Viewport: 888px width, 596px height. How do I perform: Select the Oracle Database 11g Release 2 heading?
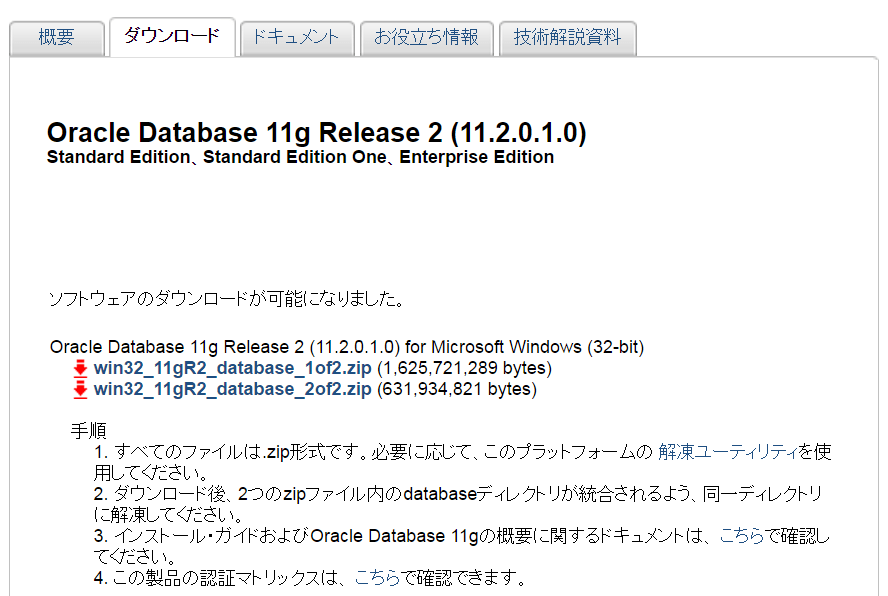pos(317,133)
